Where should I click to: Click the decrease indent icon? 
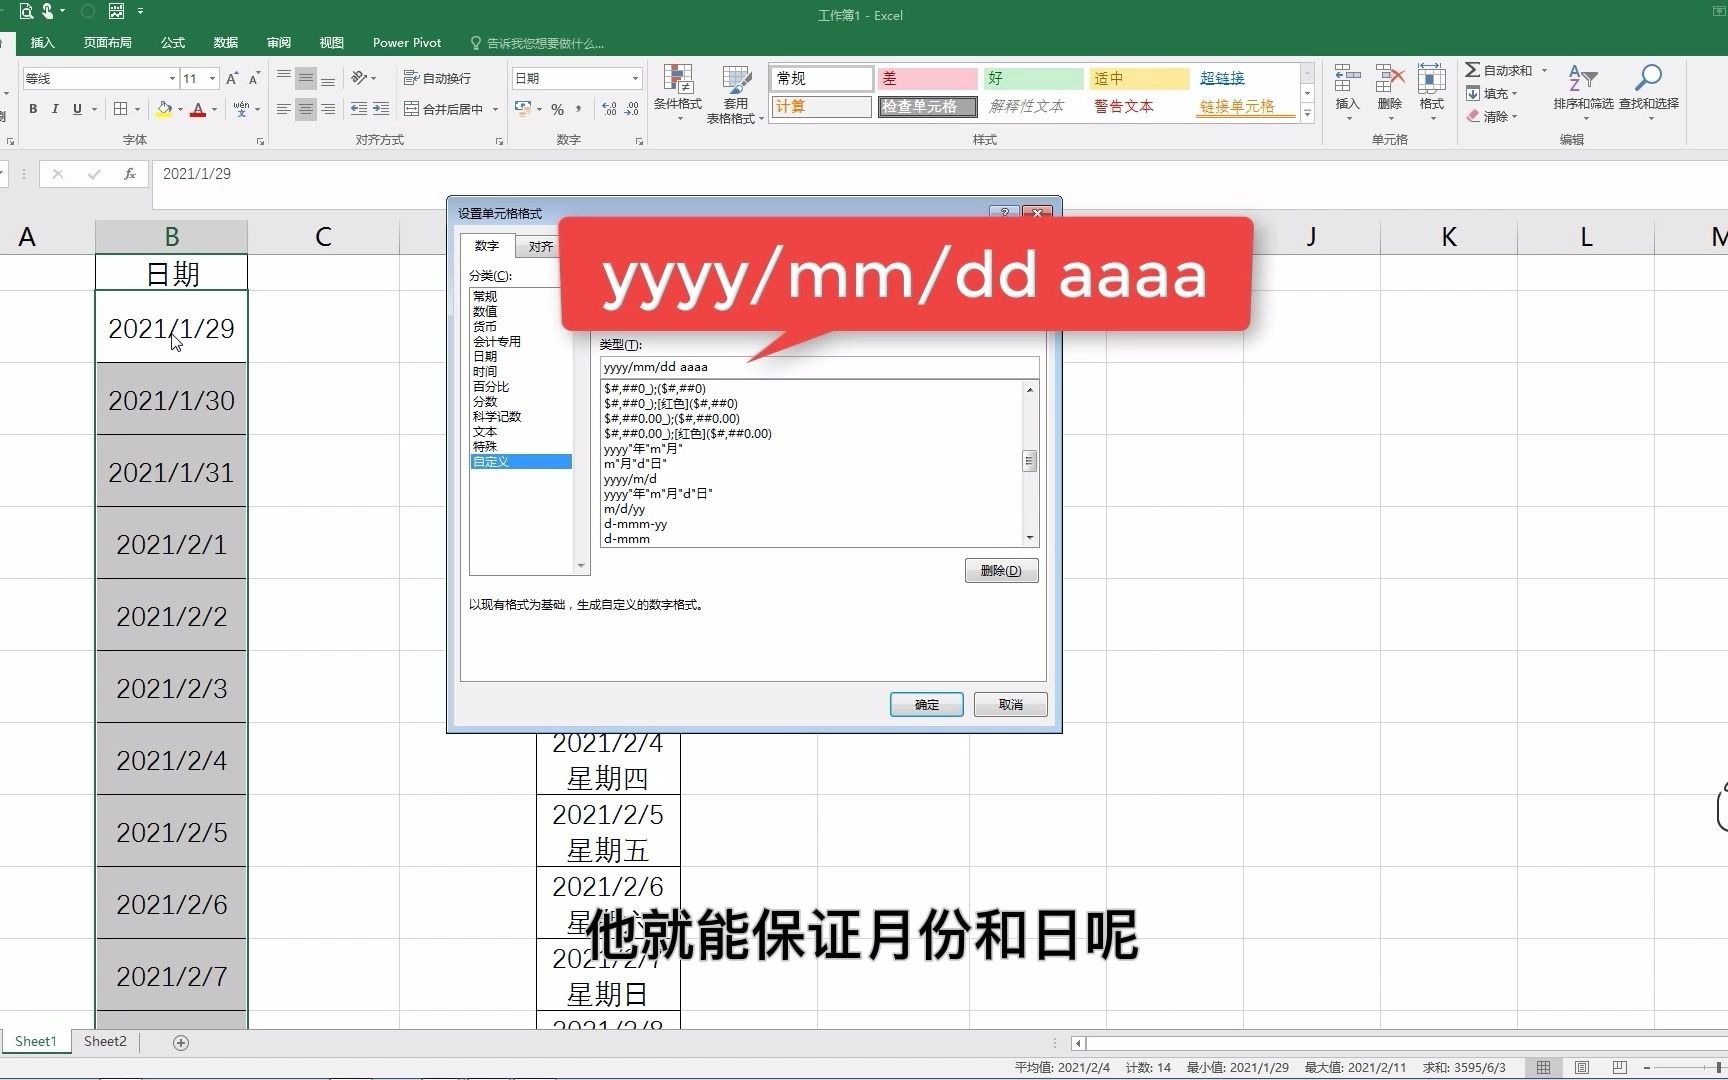coord(359,109)
